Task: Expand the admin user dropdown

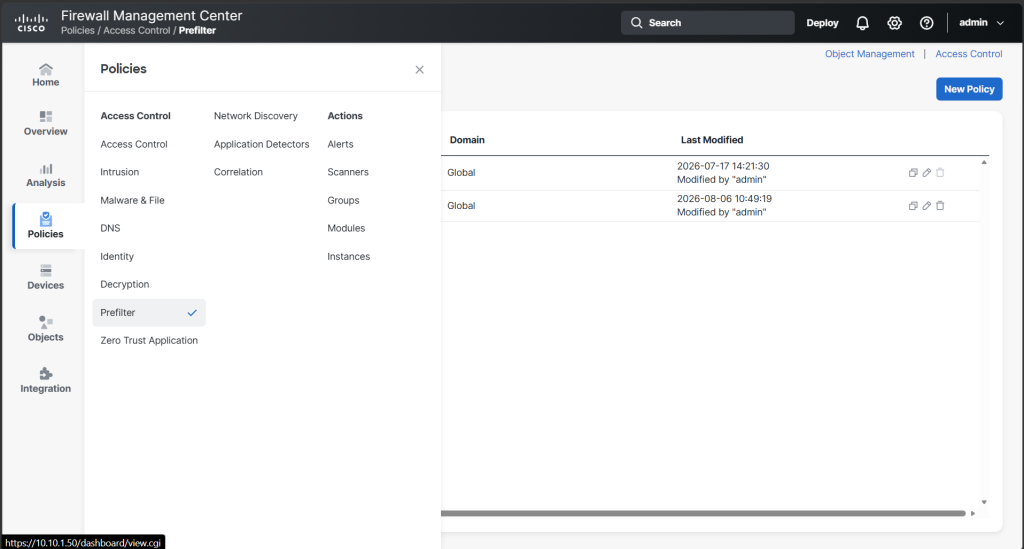Action: point(981,23)
